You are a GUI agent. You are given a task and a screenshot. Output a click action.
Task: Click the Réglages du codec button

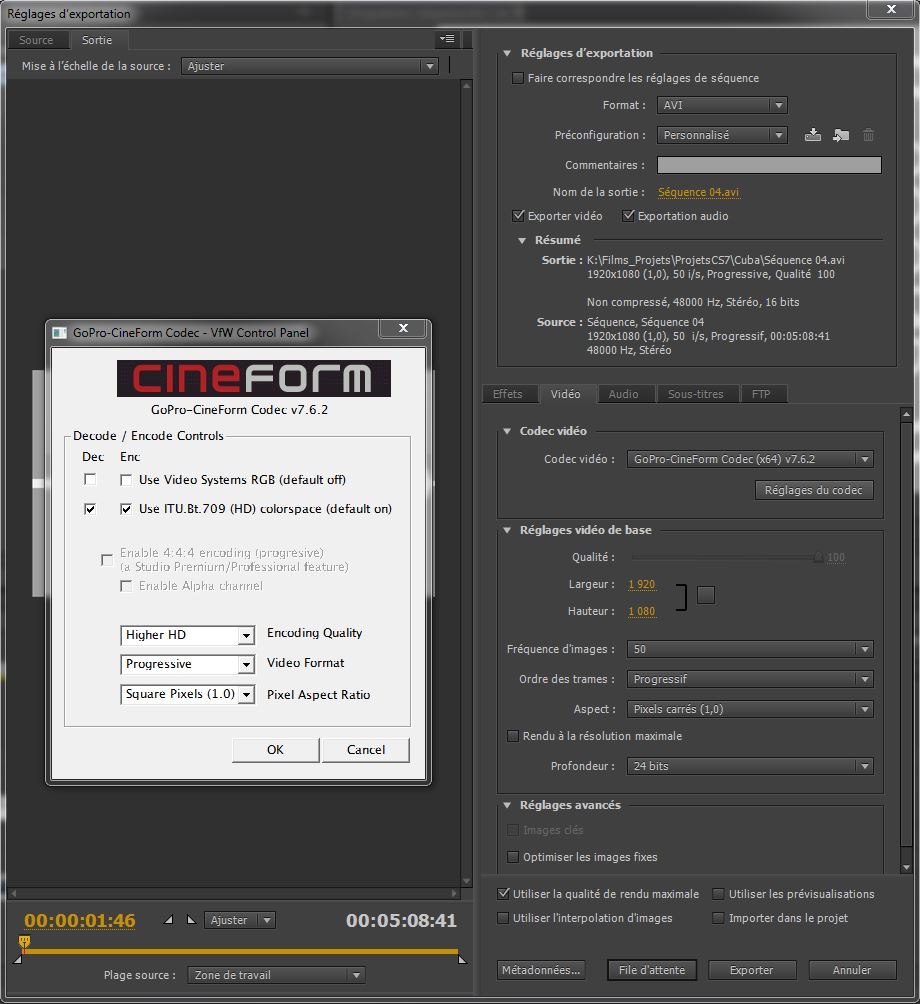pyautogui.click(x=814, y=490)
